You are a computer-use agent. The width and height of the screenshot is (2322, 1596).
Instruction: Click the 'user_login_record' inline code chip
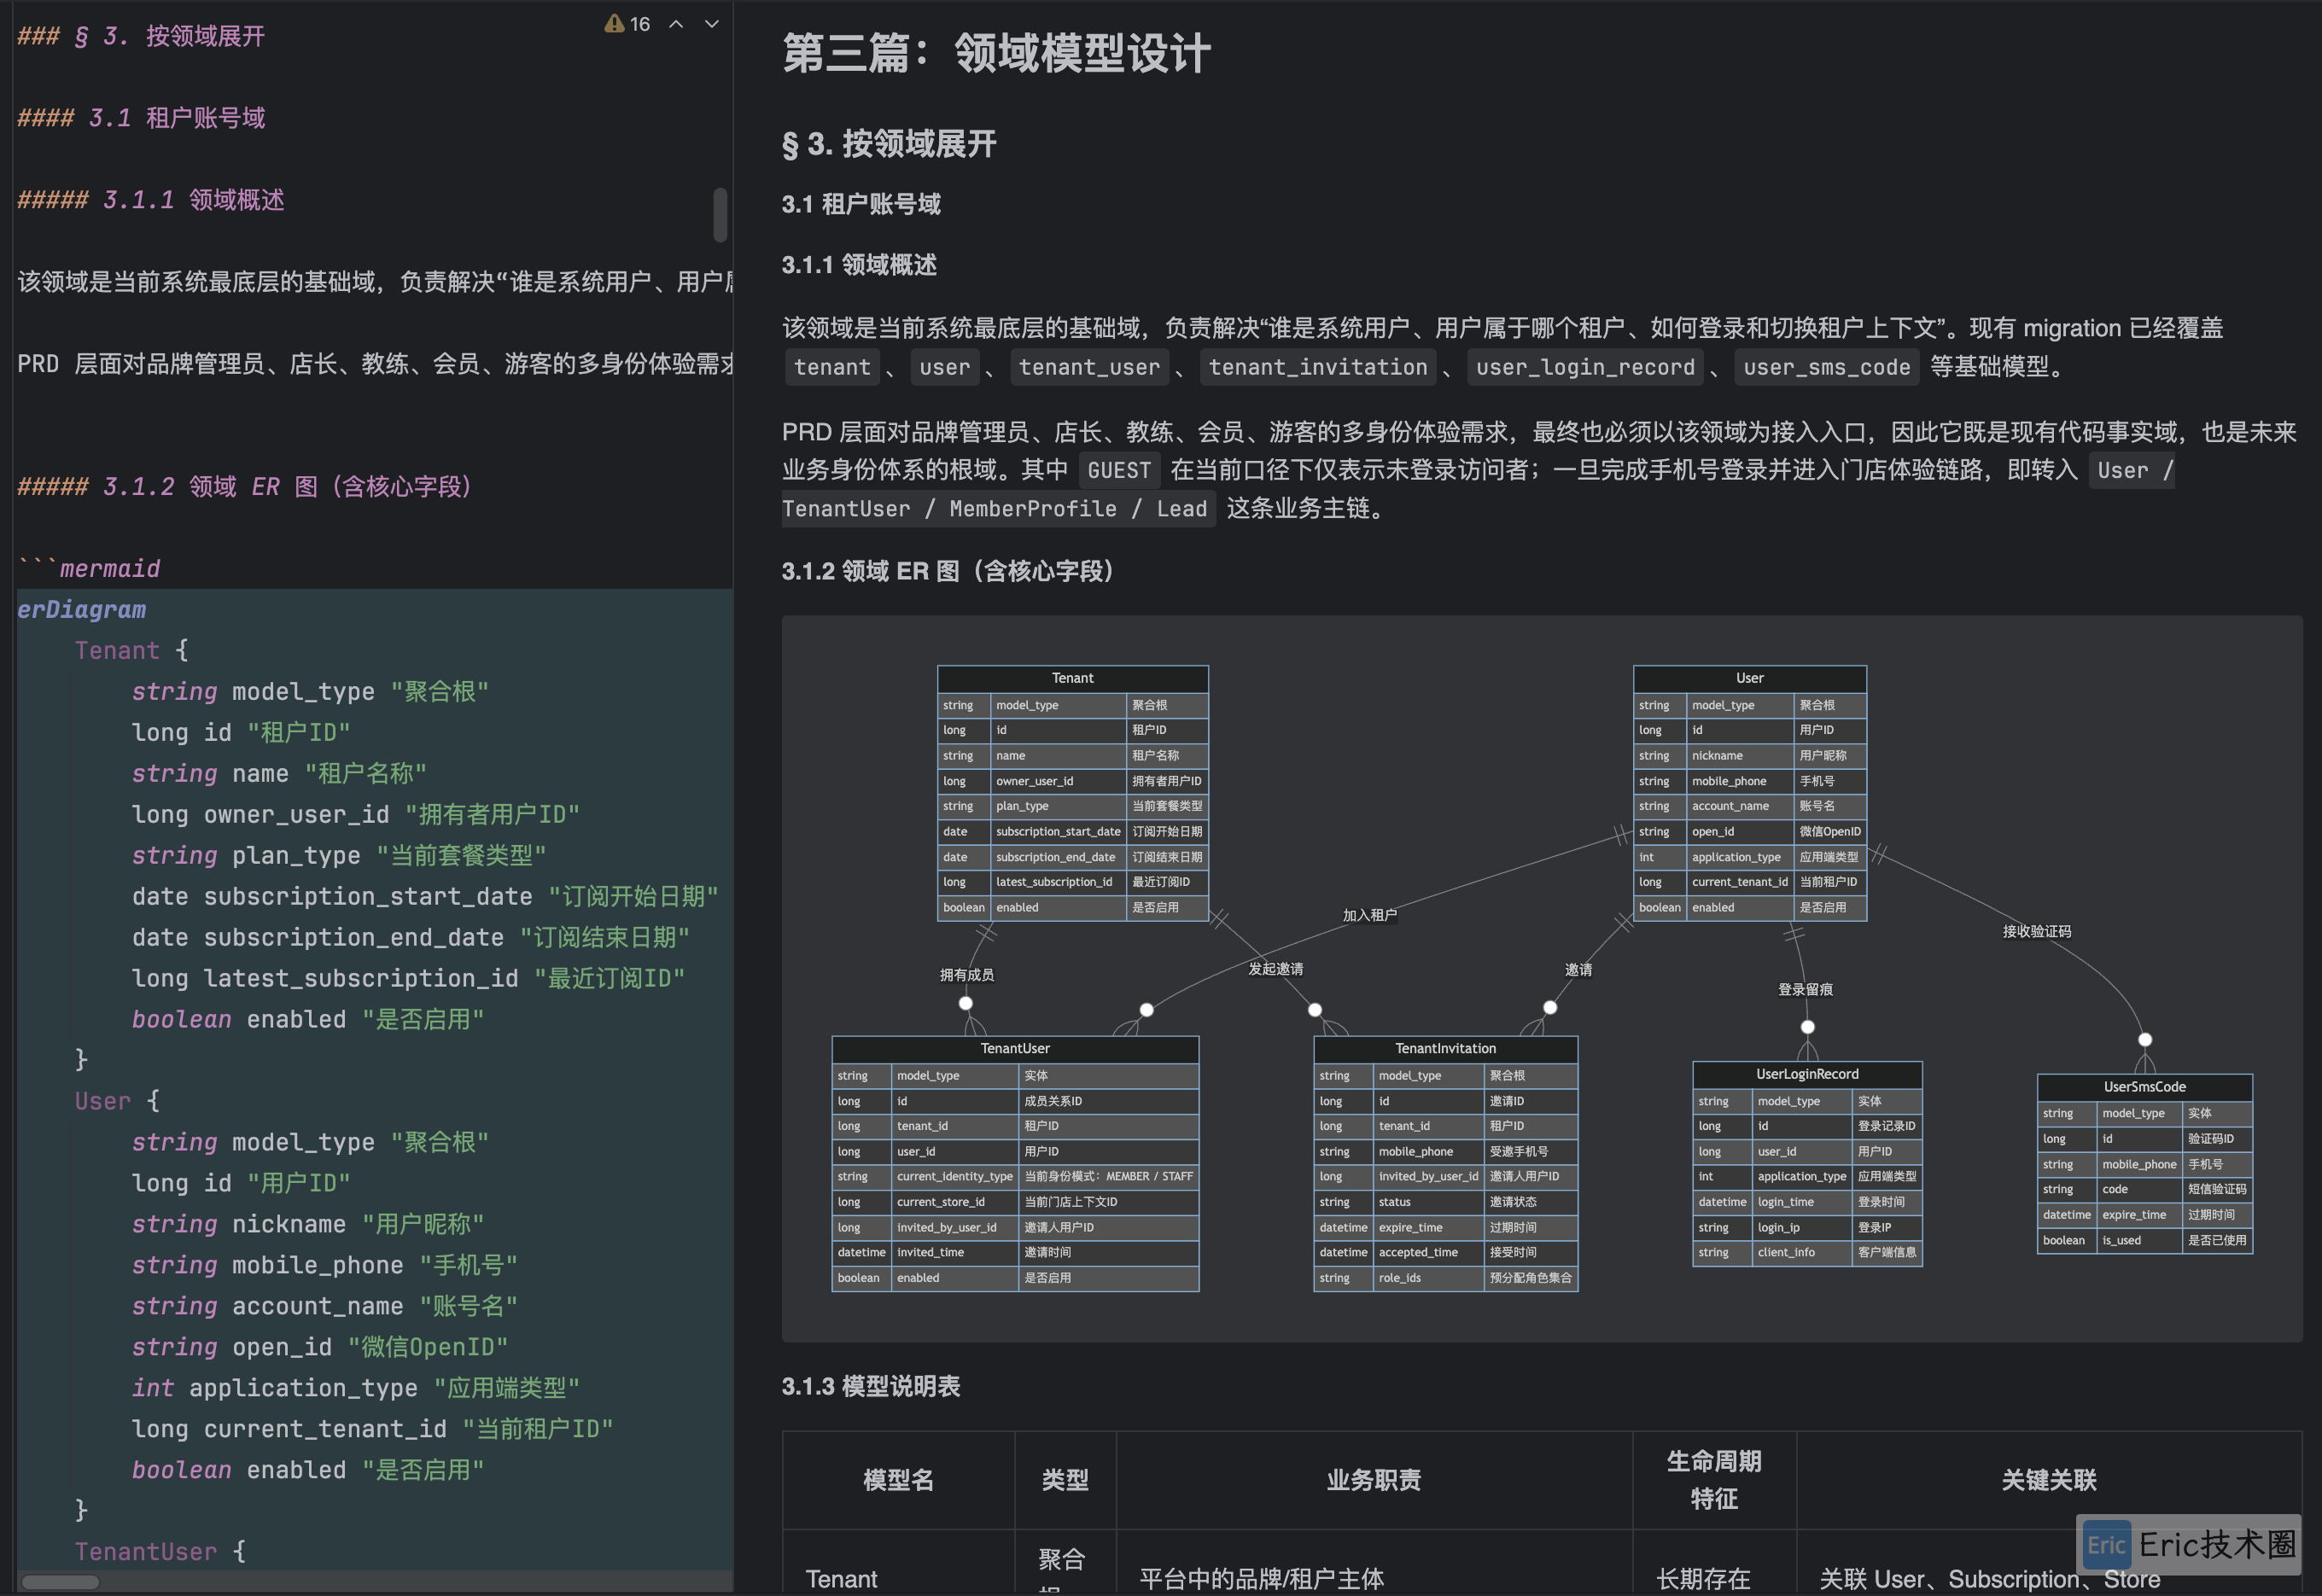click(x=1585, y=368)
